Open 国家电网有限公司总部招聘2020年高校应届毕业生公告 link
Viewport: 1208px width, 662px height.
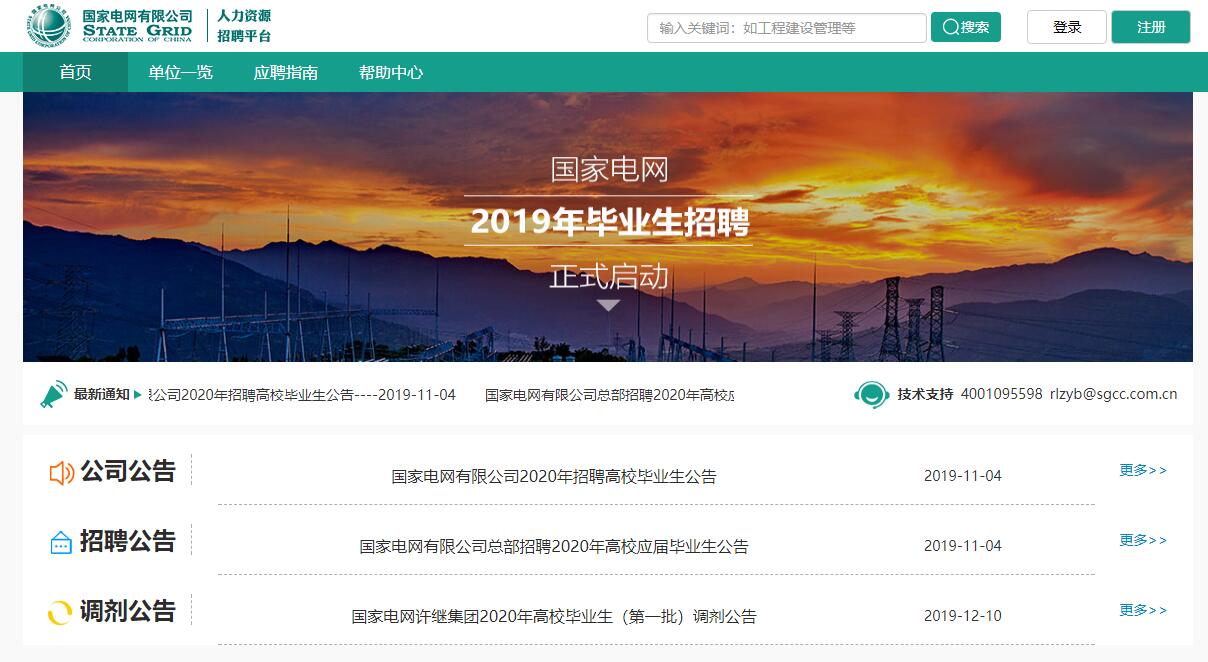[554, 547]
